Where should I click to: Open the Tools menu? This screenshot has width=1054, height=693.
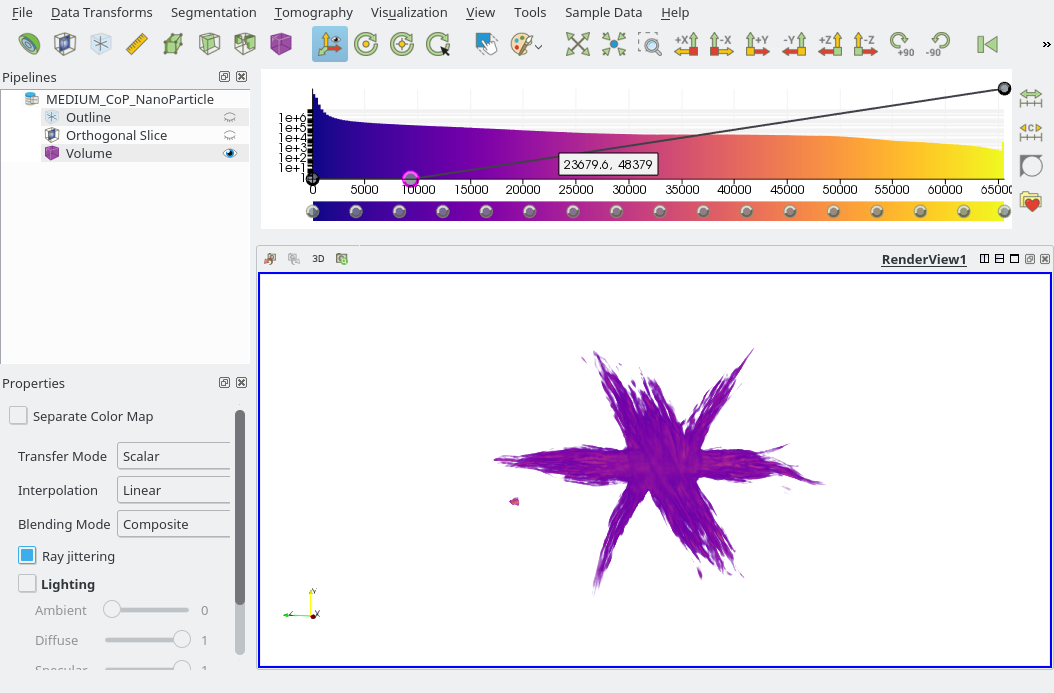(530, 13)
